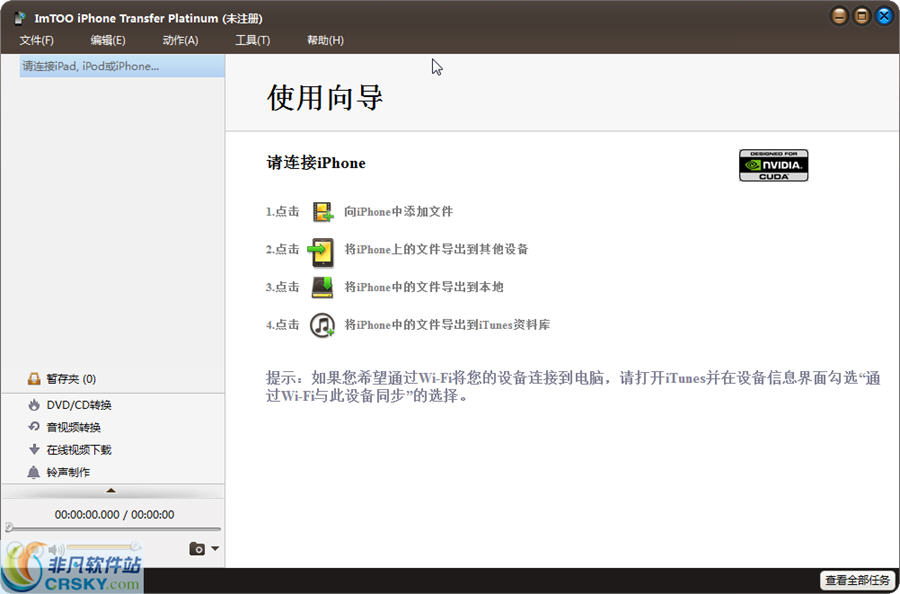Click text 向iPhone中添加文件
The height and width of the screenshot is (594, 900).
(398, 212)
